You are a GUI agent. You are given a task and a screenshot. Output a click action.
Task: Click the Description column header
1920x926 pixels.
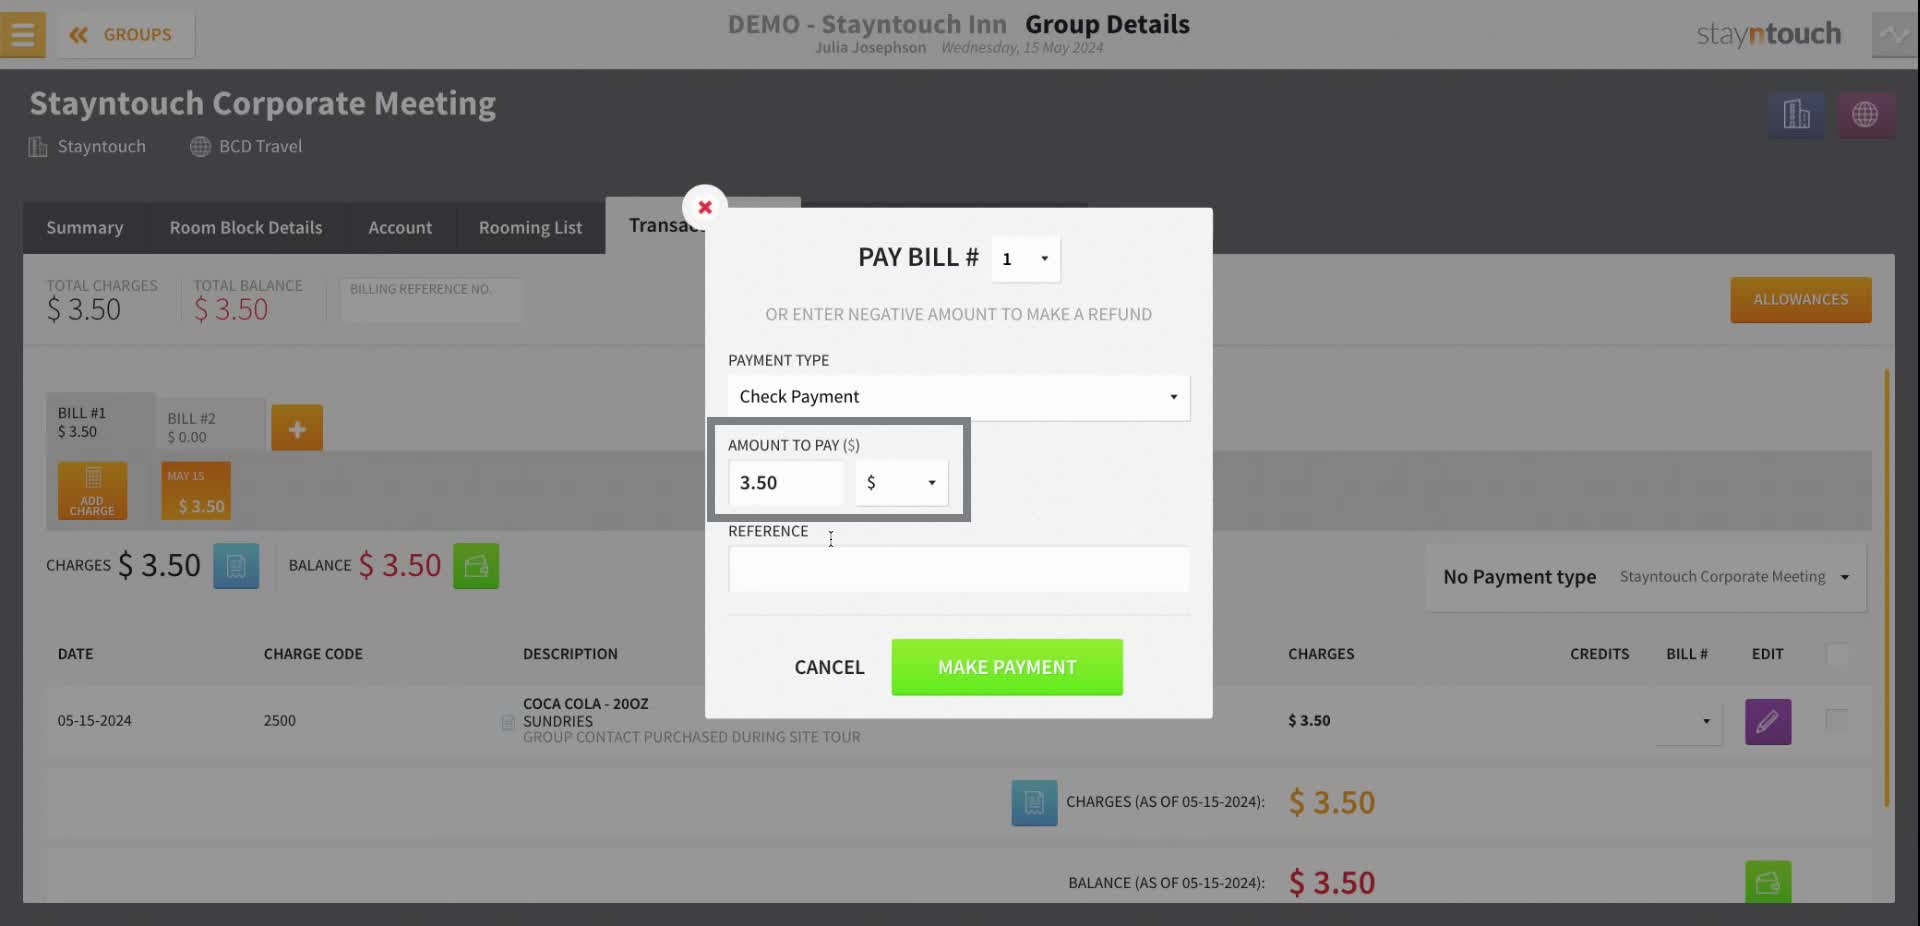(x=570, y=654)
